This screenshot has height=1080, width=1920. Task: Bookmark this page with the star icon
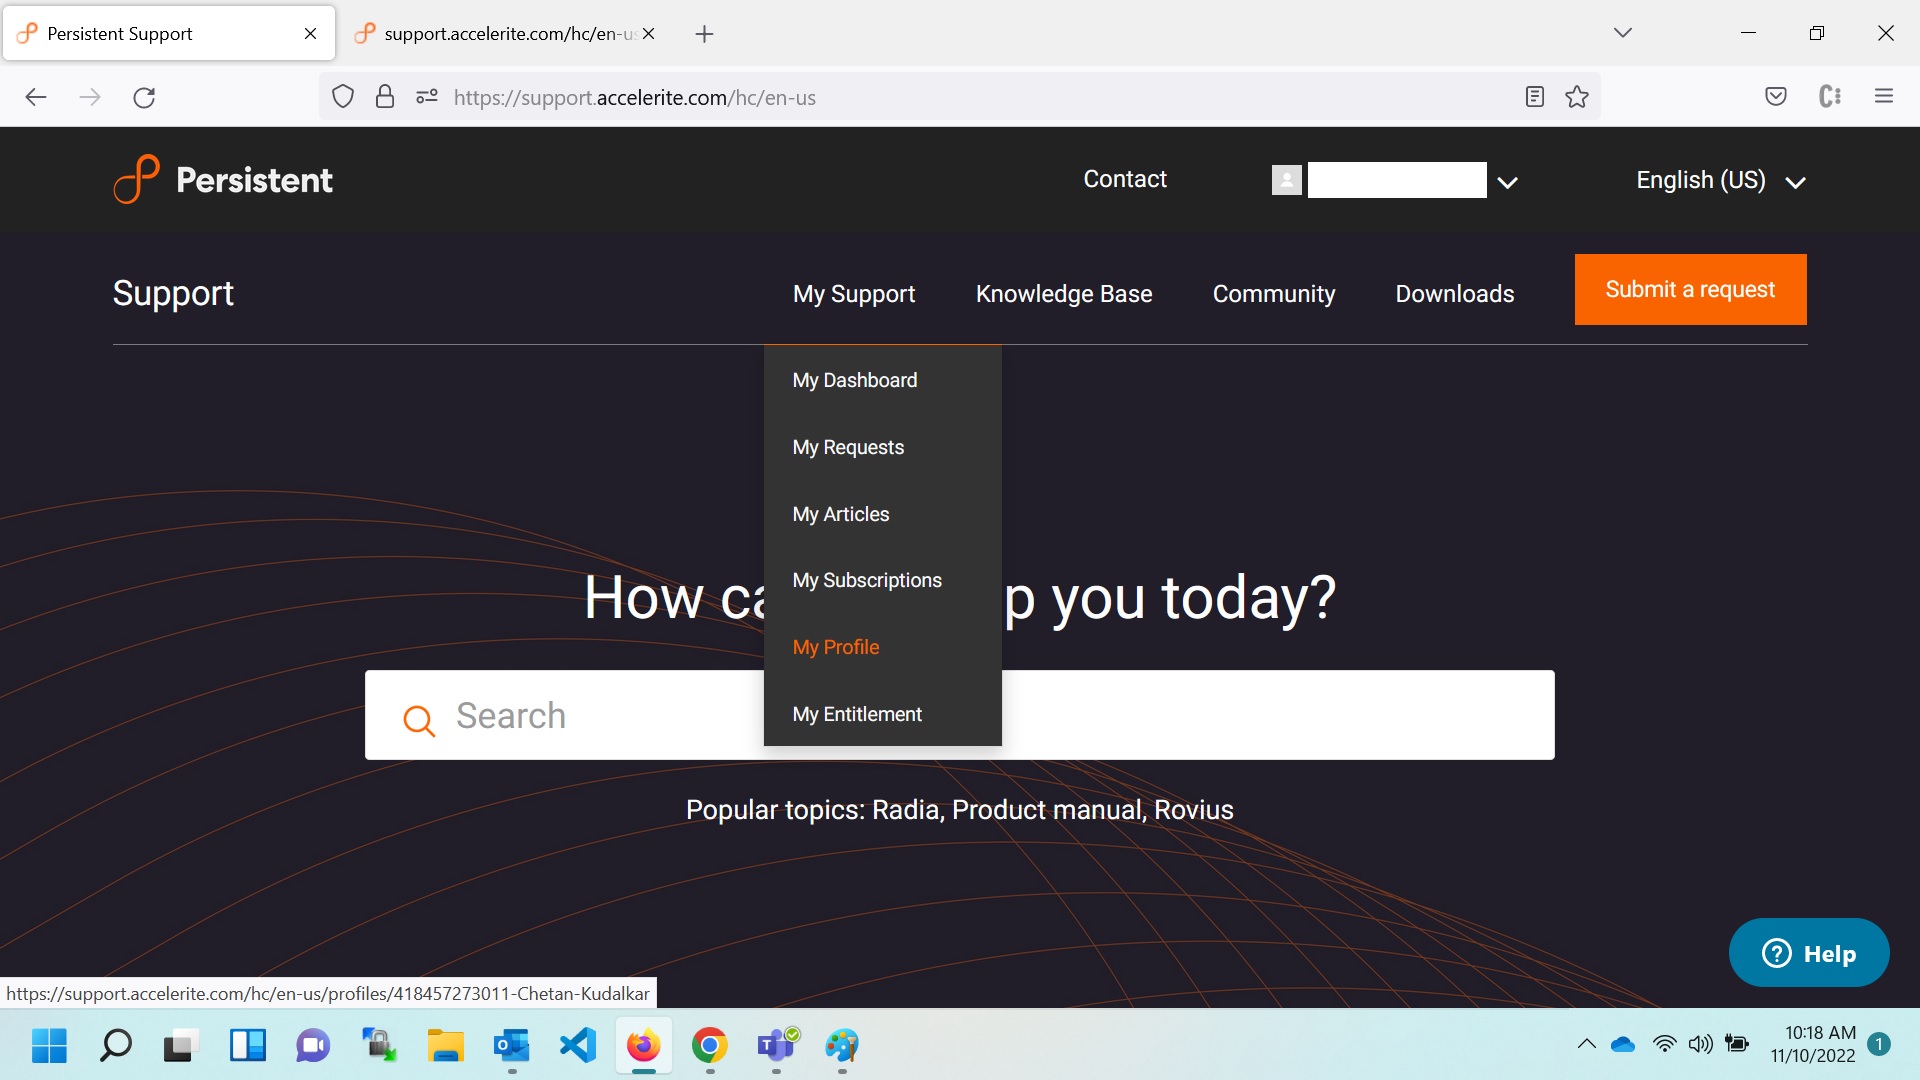pyautogui.click(x=1577, y=97)
